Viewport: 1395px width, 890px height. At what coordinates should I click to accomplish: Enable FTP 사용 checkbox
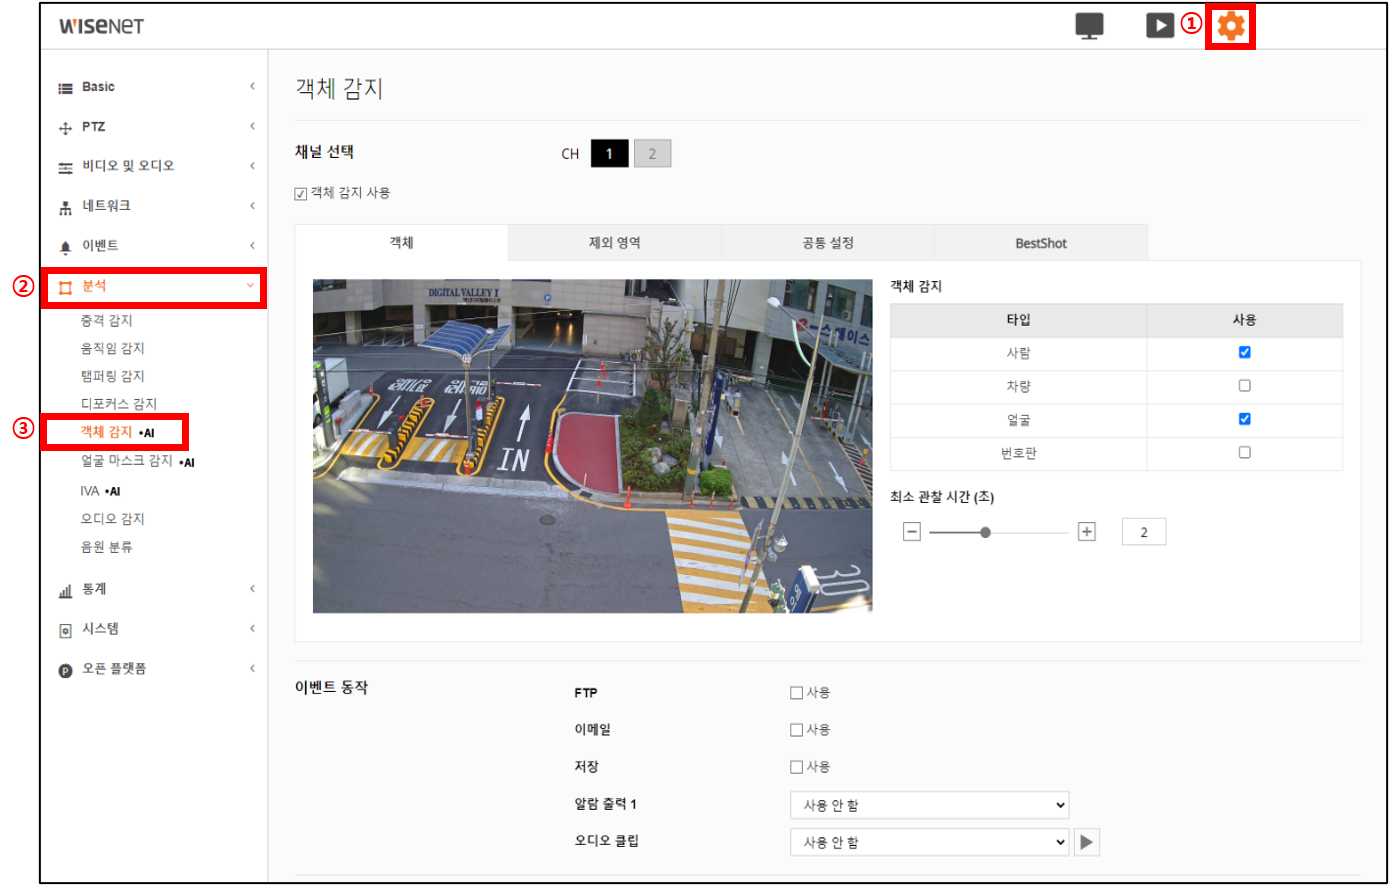tap(796, 693)
